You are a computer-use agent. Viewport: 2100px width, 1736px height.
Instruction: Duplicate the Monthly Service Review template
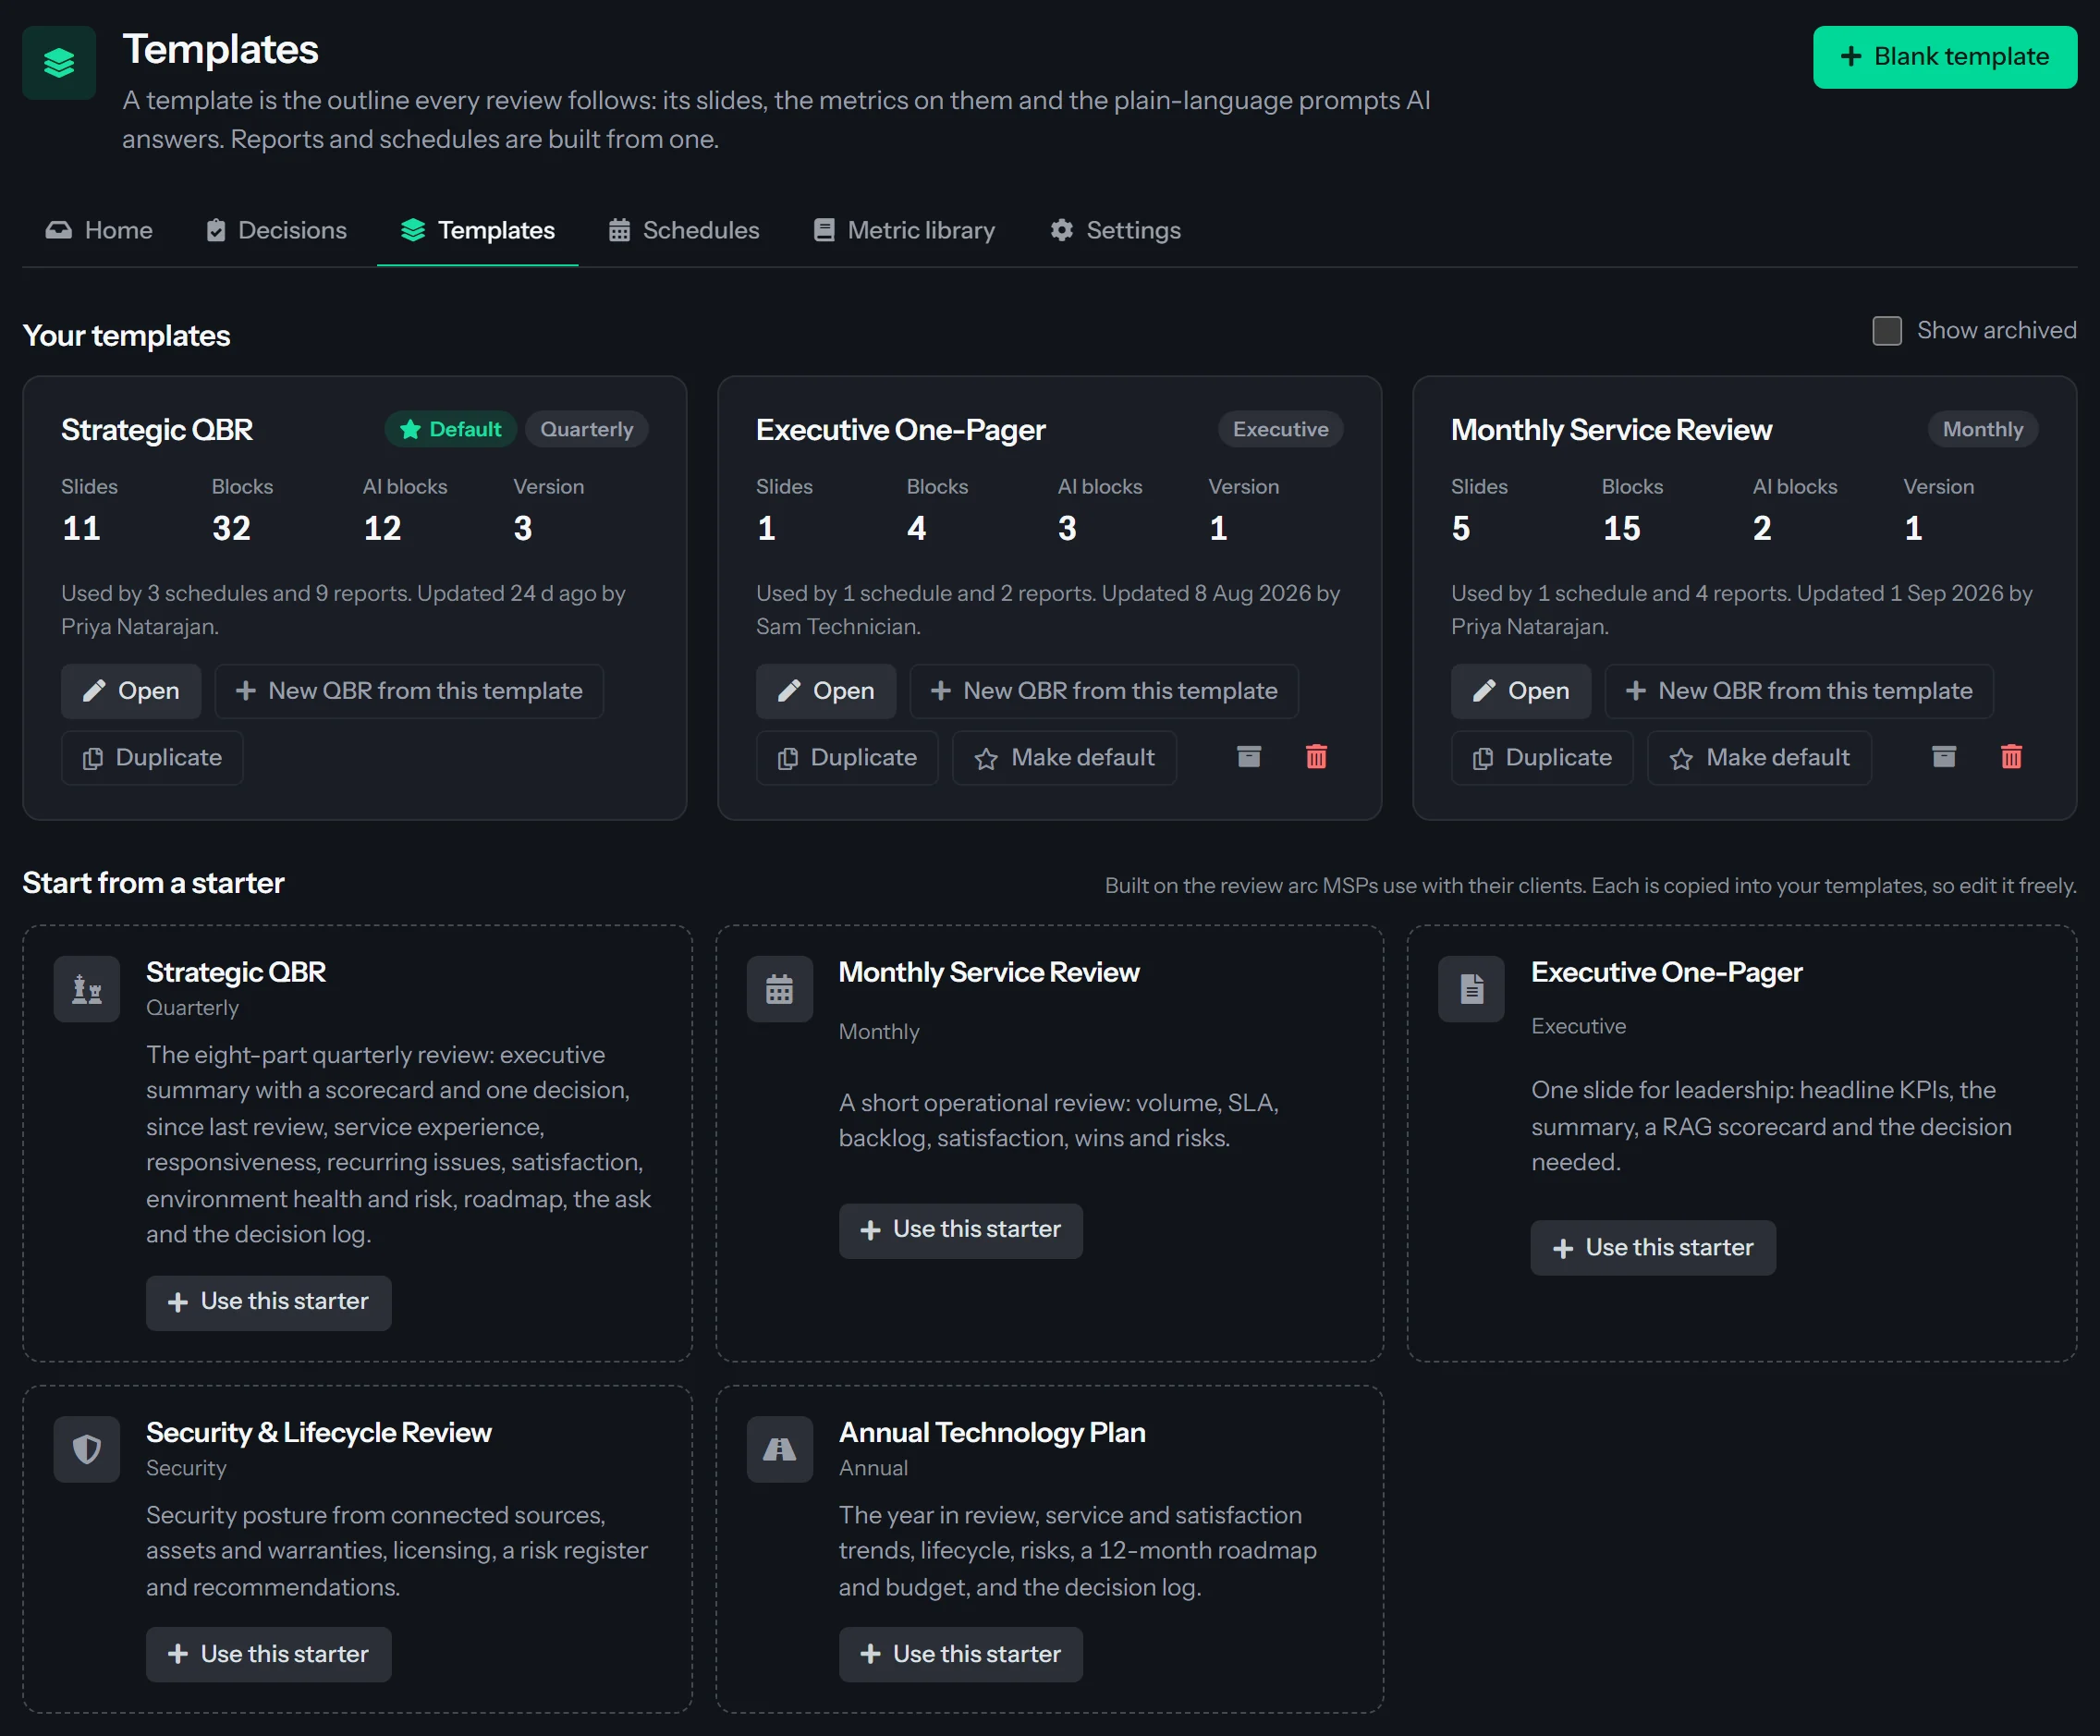click(x=1542, y=758)
